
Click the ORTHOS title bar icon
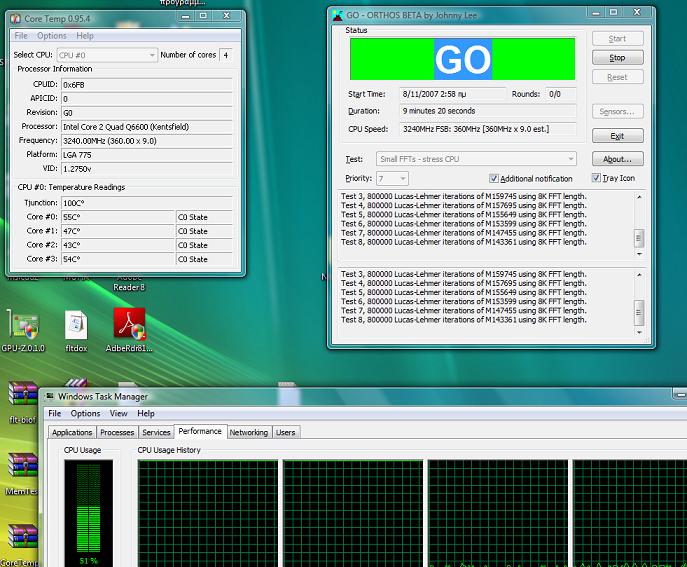338,15
